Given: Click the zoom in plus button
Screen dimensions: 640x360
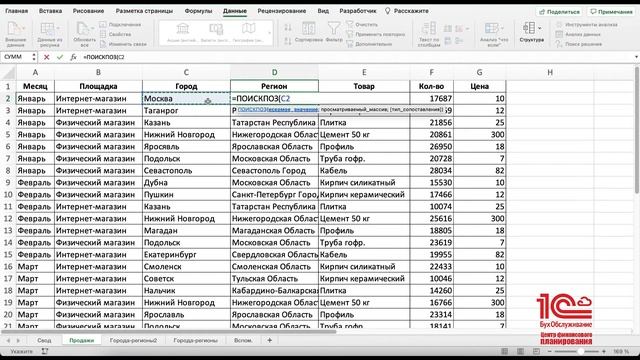Looking at the screenshot, I should pyautogui.click(x=604, y=351).
